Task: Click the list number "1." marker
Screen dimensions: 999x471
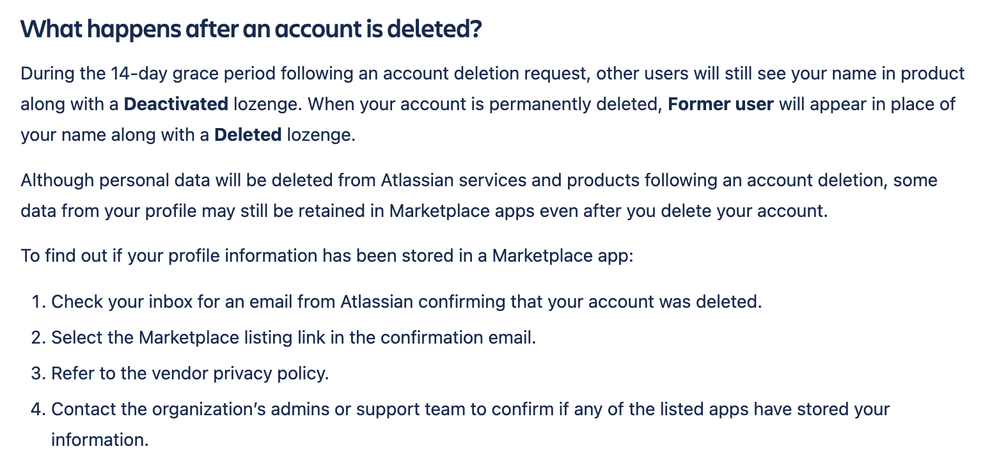Action: click(38, 302)
